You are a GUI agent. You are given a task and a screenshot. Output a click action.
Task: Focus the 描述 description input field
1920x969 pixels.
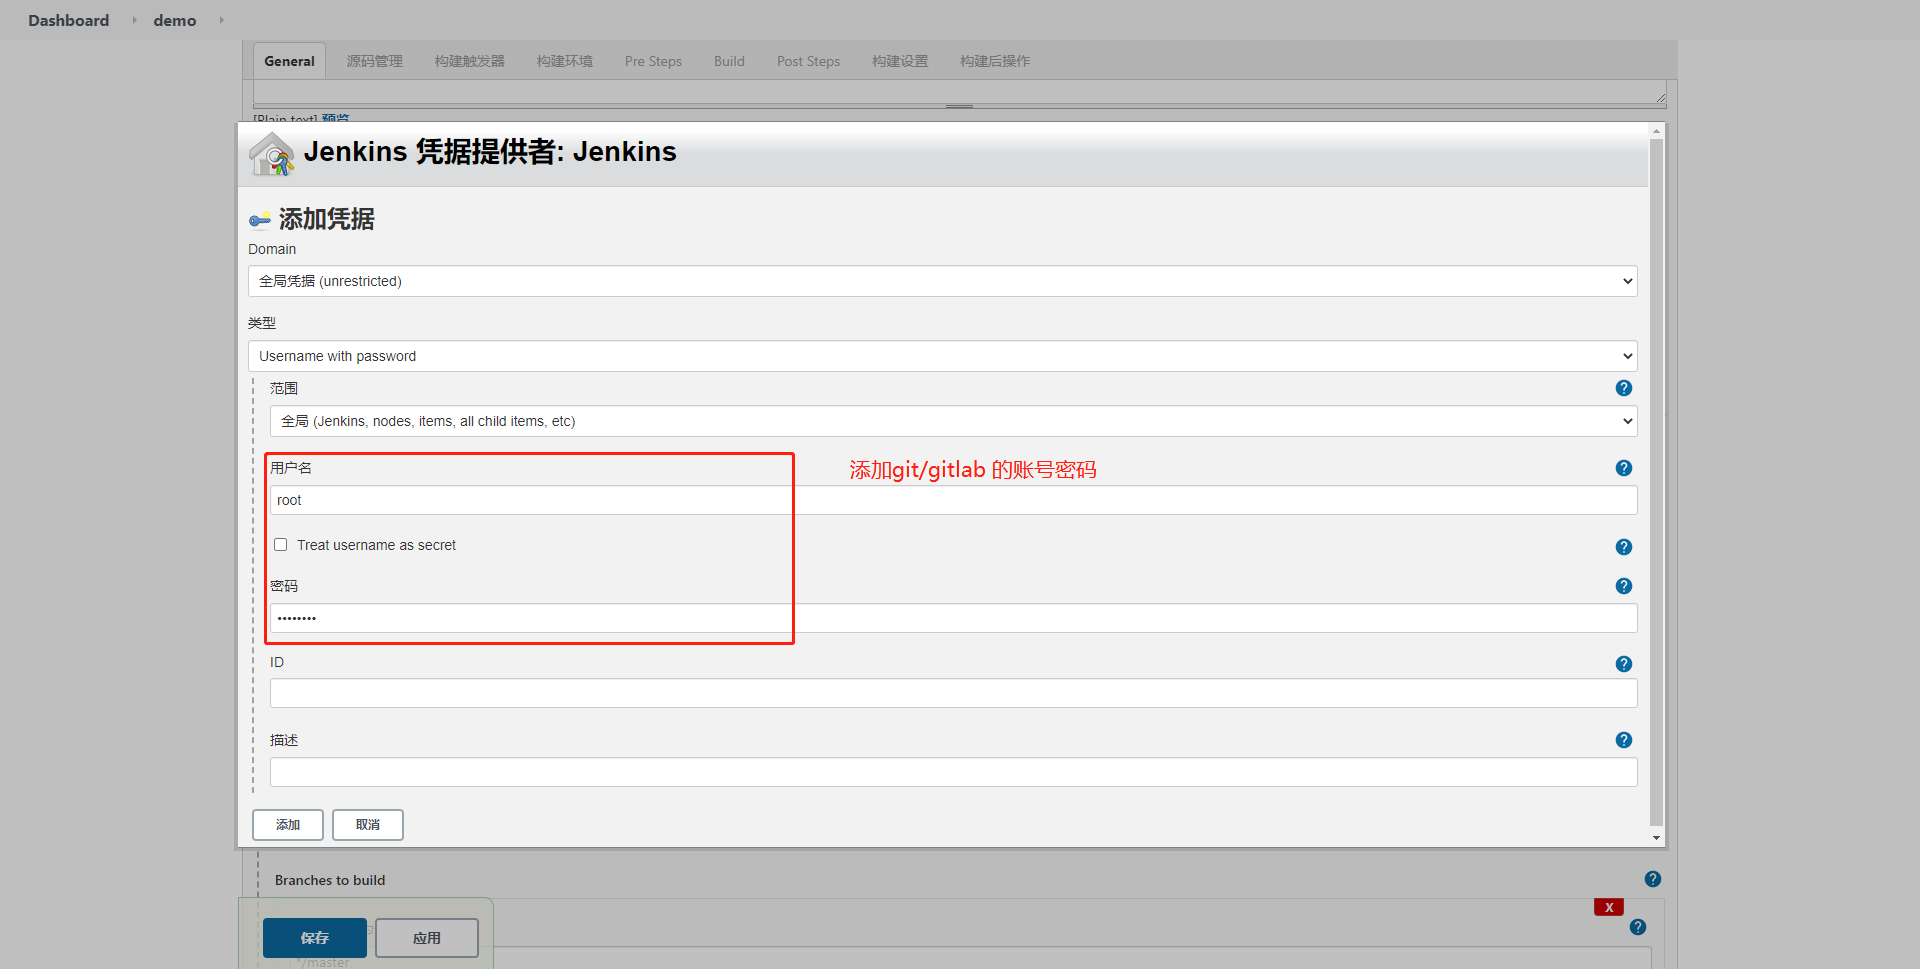pos(953,772)
